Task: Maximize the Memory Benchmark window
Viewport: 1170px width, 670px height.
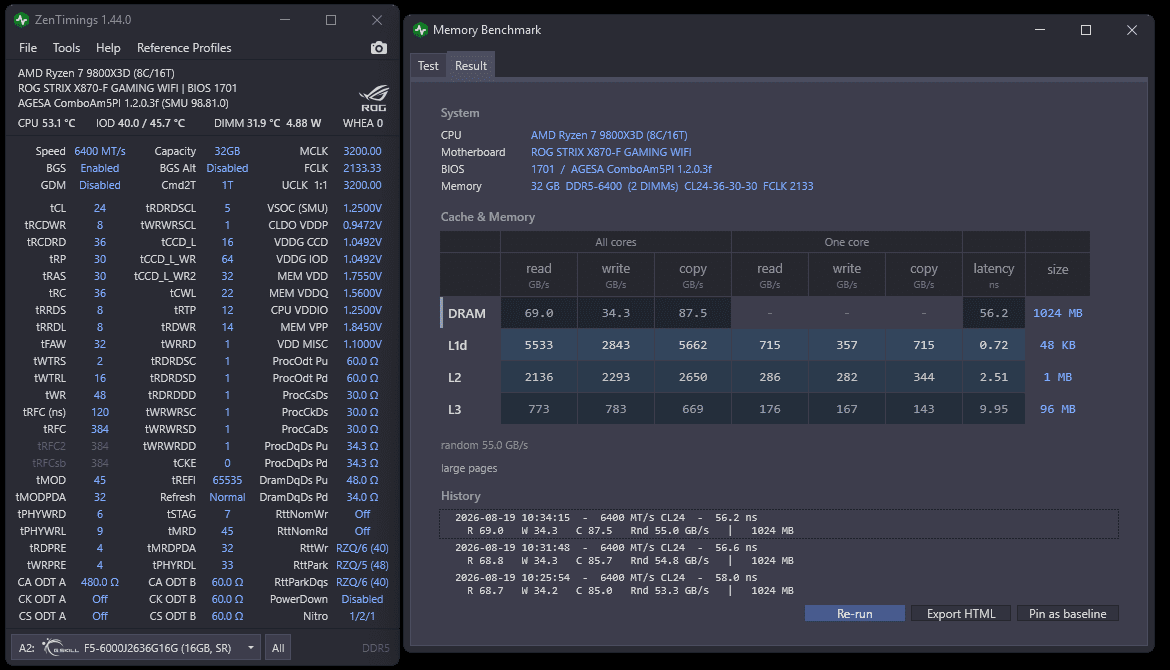Action: 1086,30
